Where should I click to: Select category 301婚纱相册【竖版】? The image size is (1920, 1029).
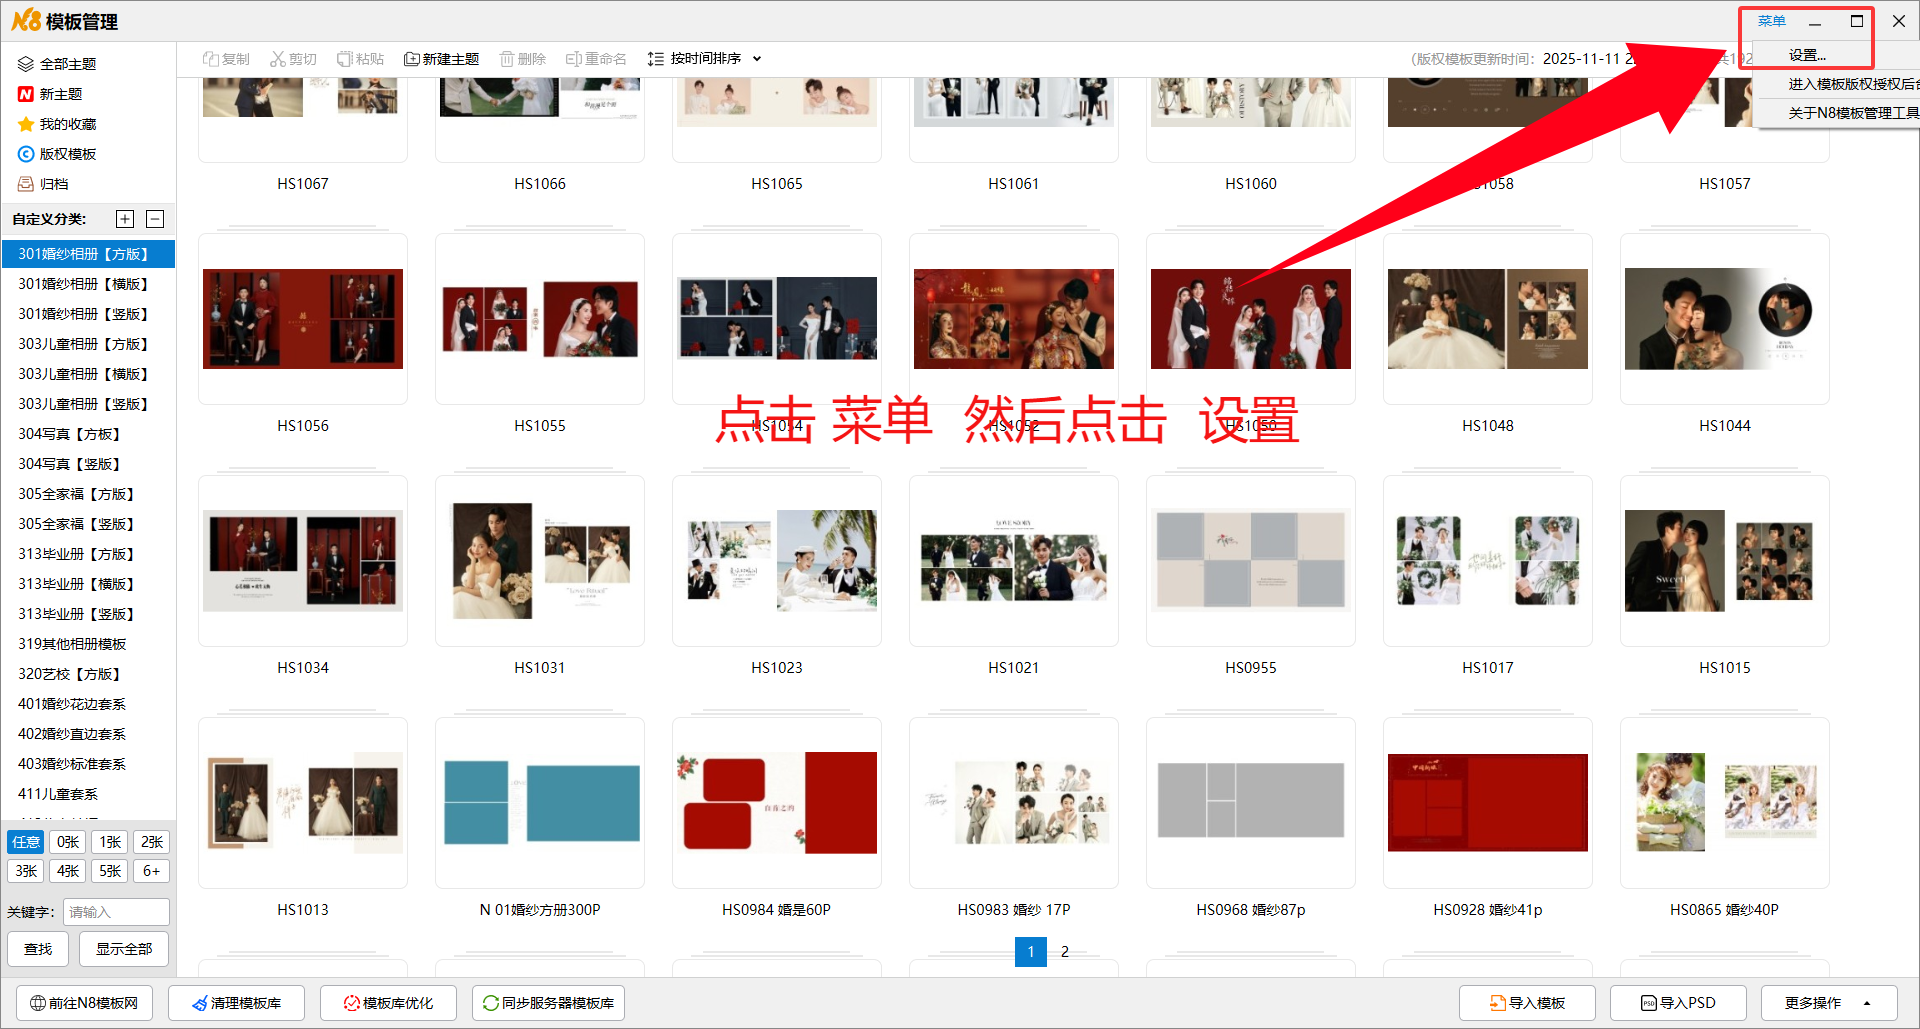click(x=88, y=314)
